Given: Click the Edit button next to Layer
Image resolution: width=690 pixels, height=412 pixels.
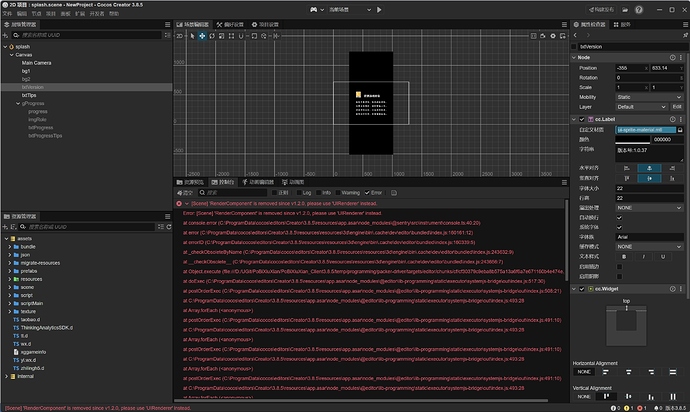Looking at the screenshot, I should (x=677, y=106).
